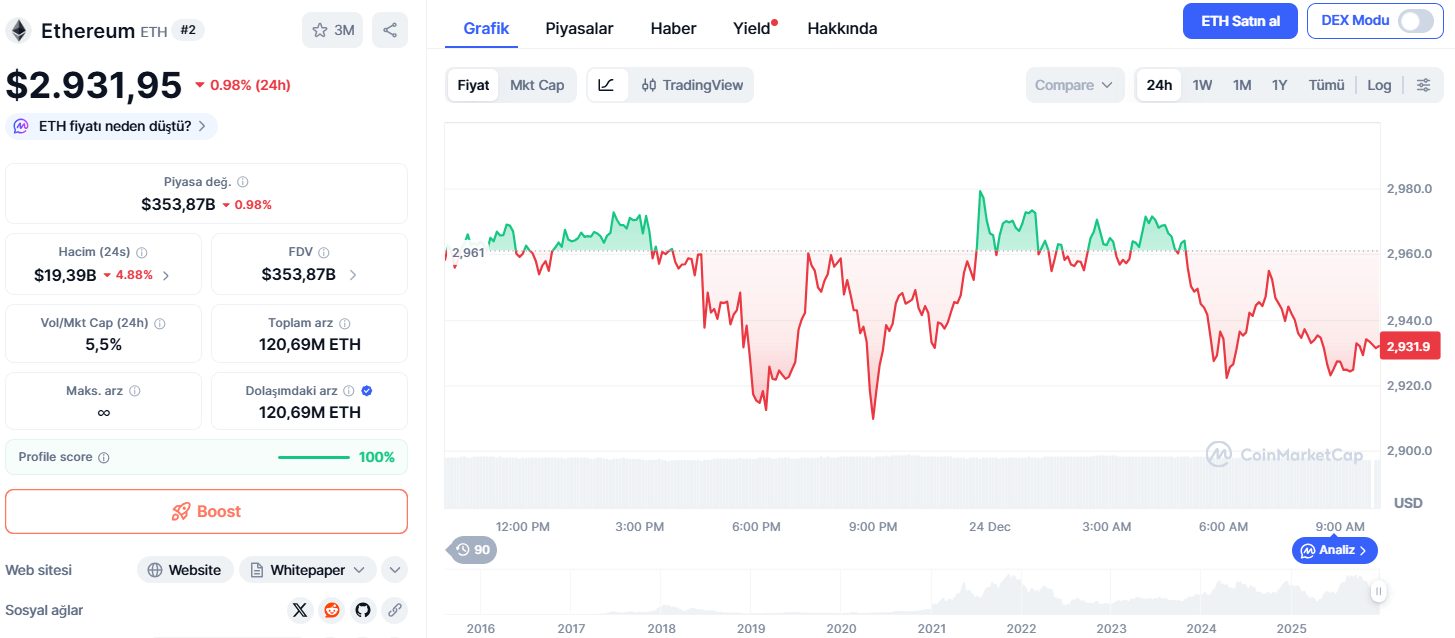Open the Reddit social link
The width and height of the screenshot is (1455, 638).
(x=332, y=610)
